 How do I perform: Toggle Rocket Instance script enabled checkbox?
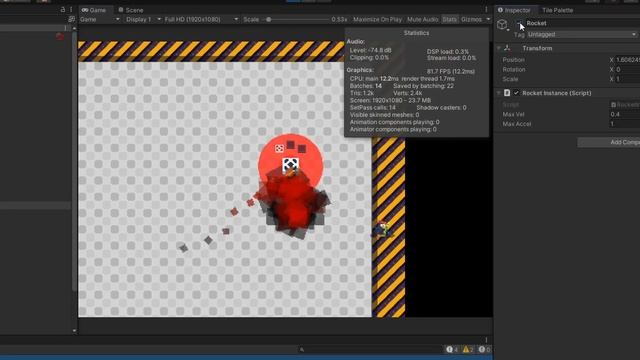[516, 93]
